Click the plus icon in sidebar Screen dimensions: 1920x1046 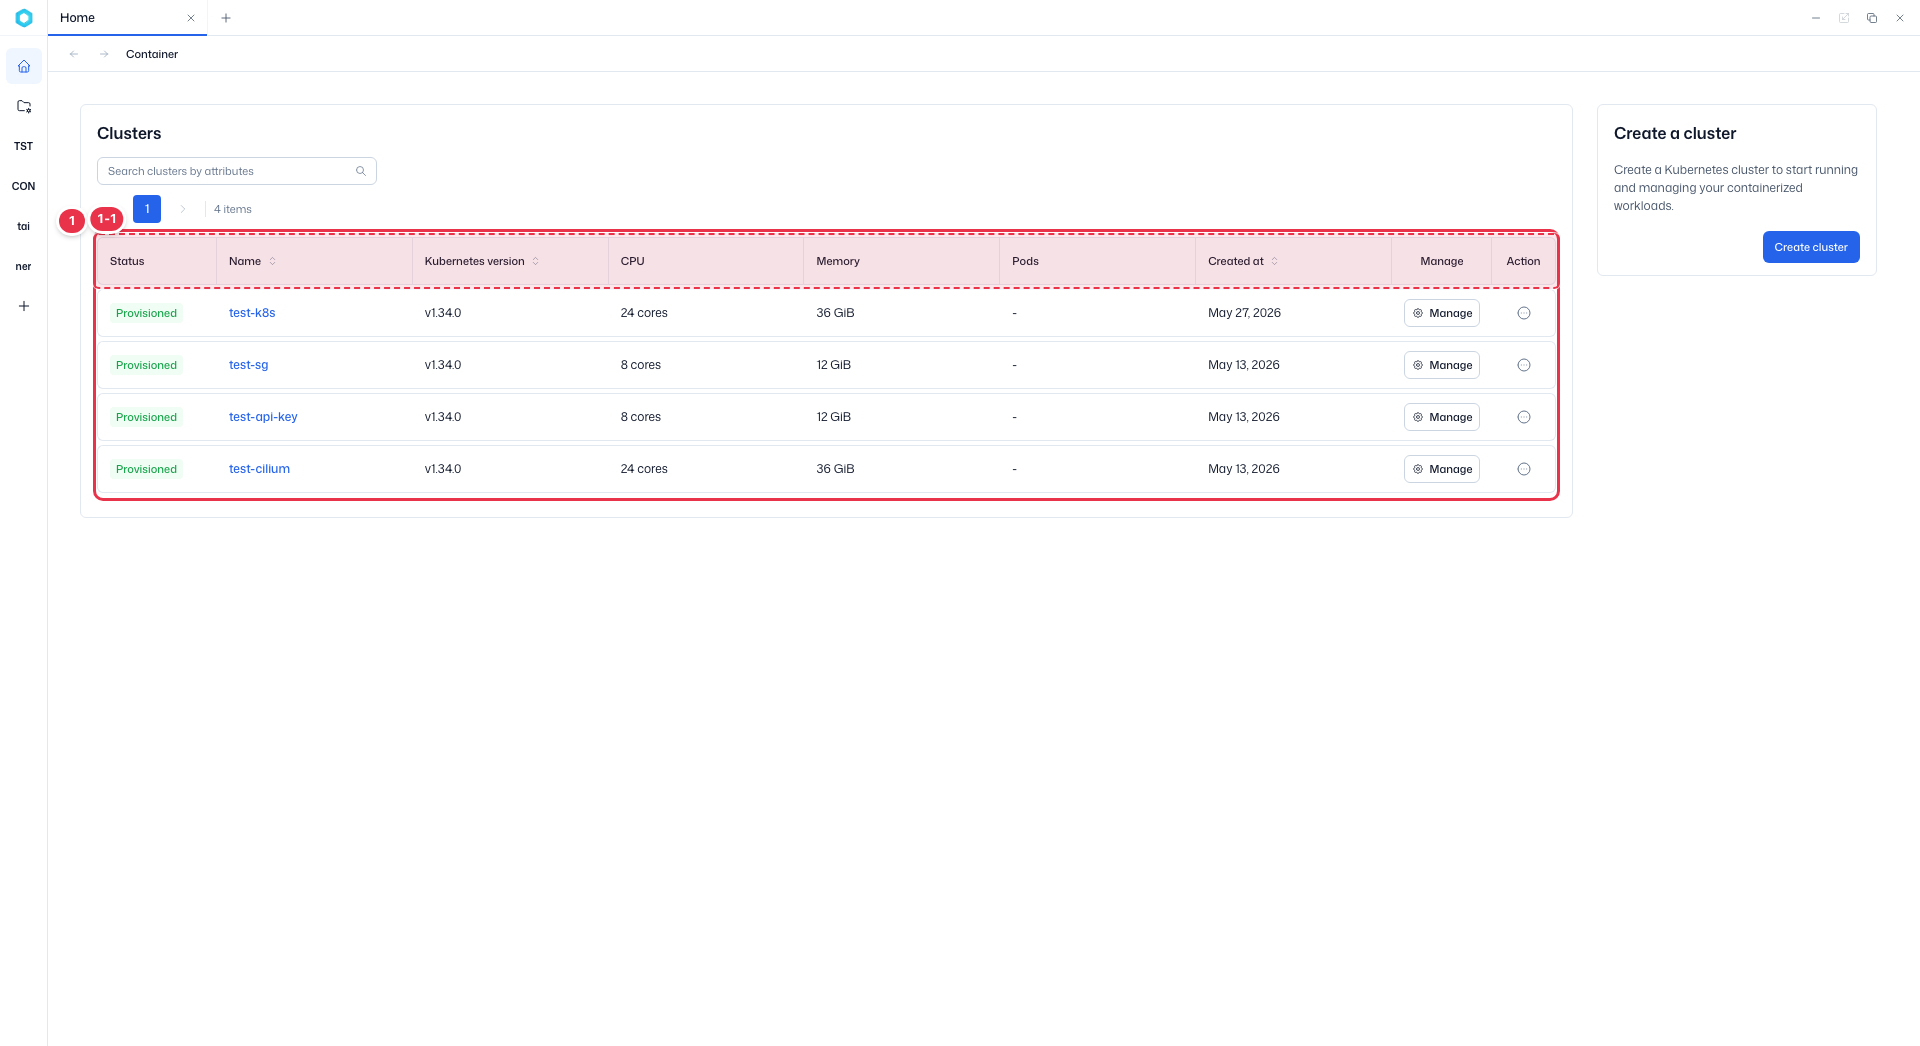tap(24, 306)
